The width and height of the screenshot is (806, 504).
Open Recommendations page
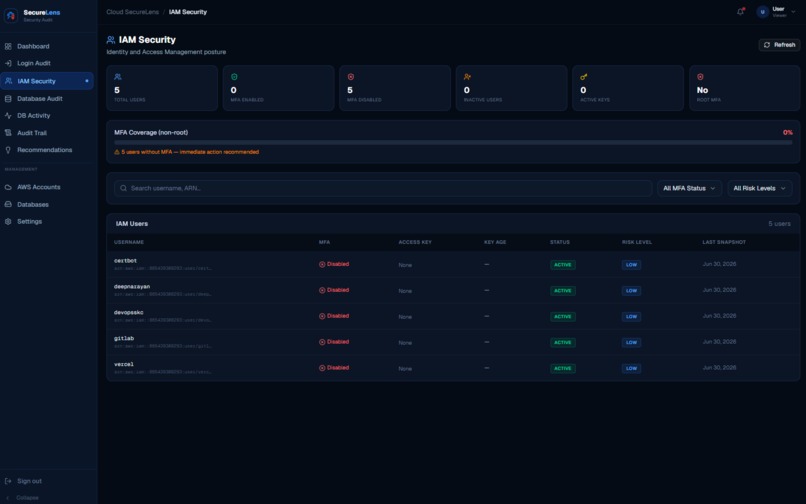47,150
